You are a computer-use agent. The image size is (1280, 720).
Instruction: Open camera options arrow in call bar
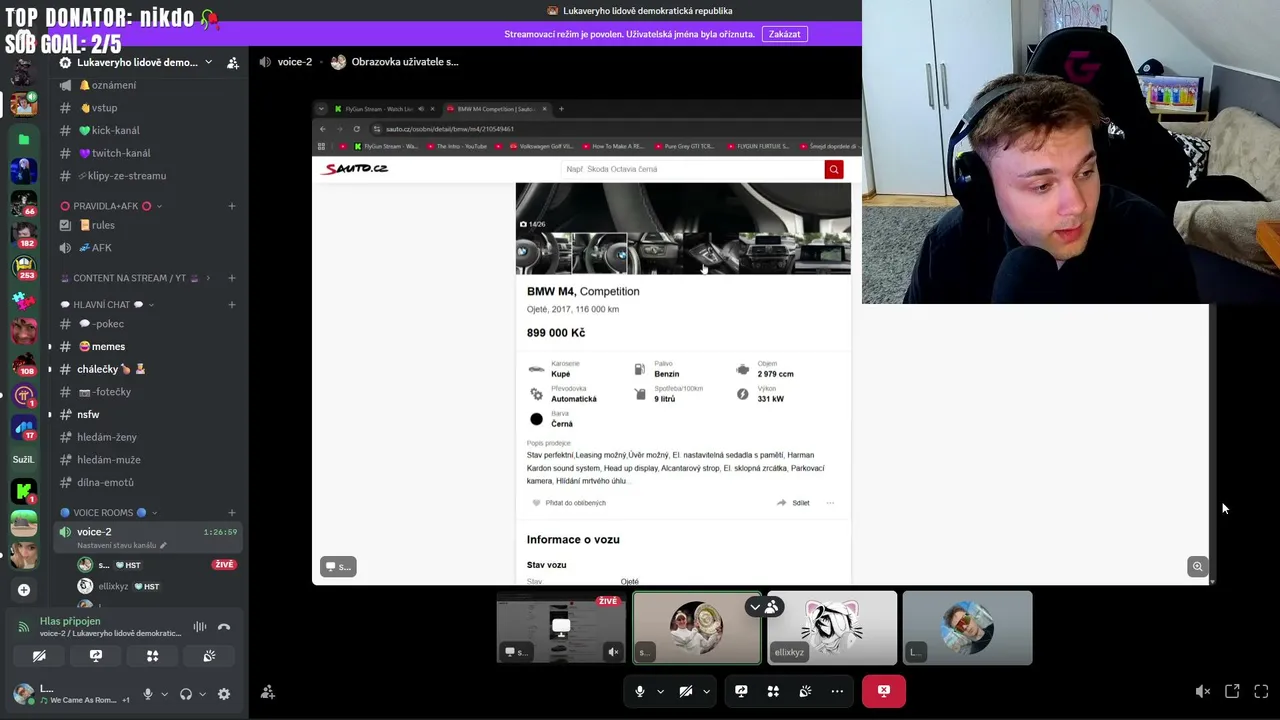click(x=706, y=691)
